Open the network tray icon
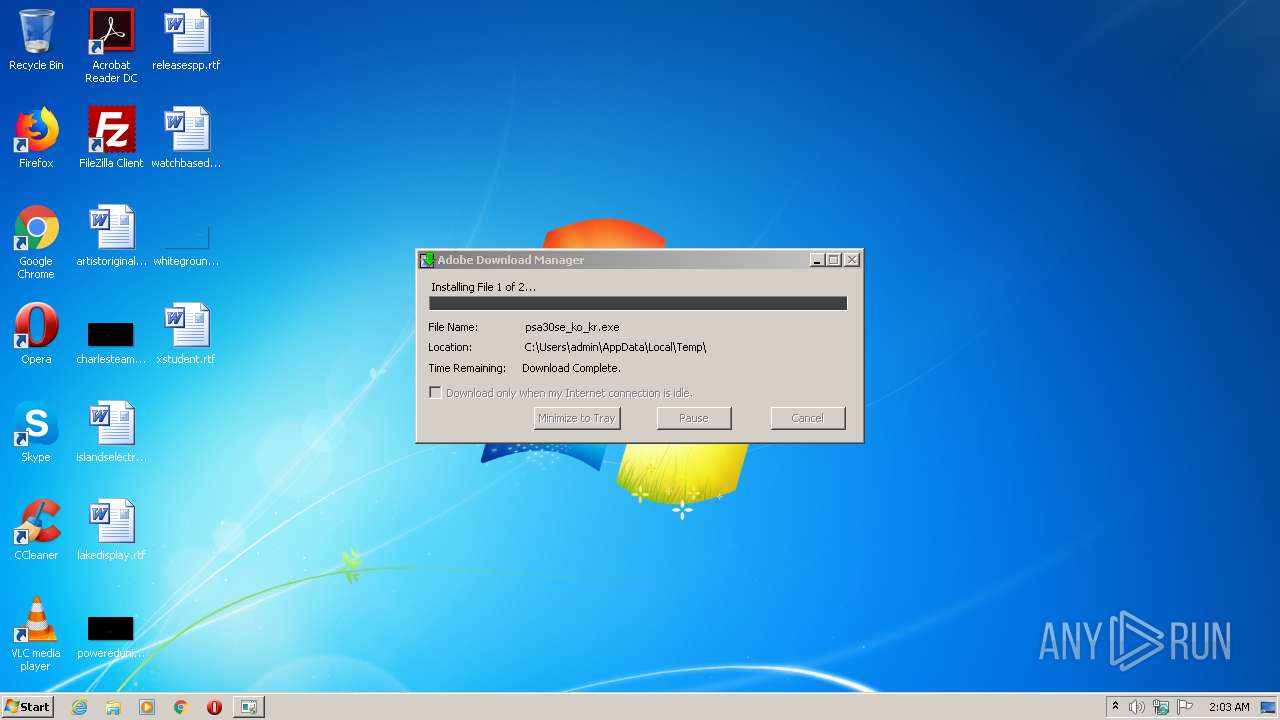Image resolution: width=1280 pixels, height=720 pixels. pos(1161,707)
